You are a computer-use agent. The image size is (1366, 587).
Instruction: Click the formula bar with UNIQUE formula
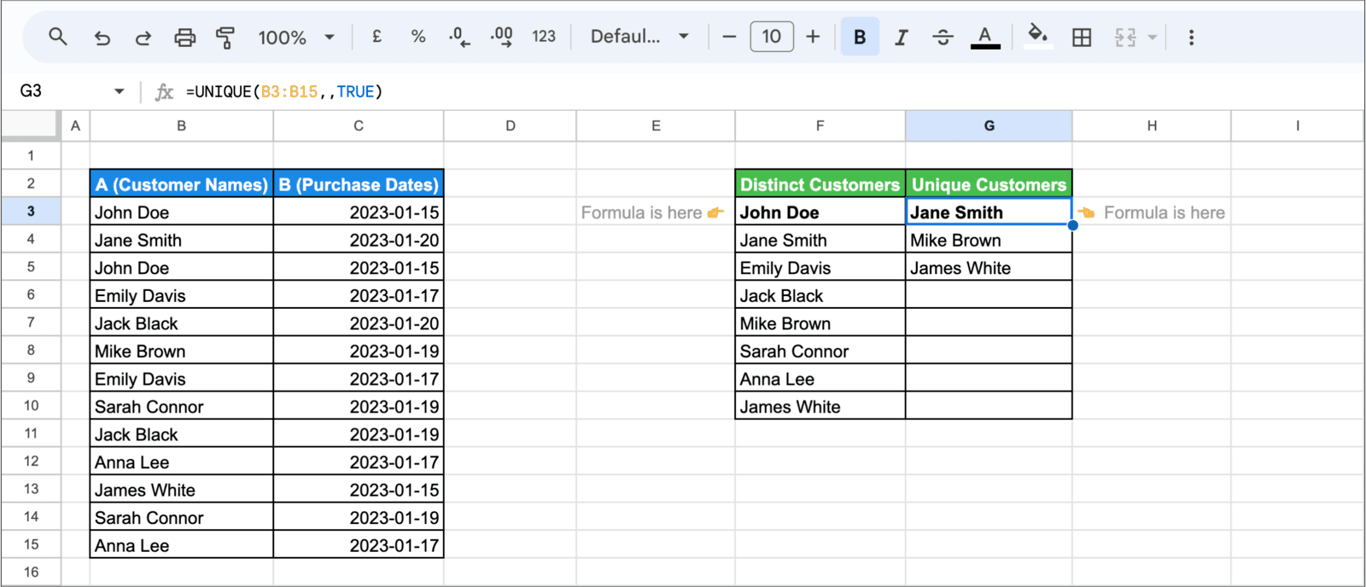pos(770,91)
